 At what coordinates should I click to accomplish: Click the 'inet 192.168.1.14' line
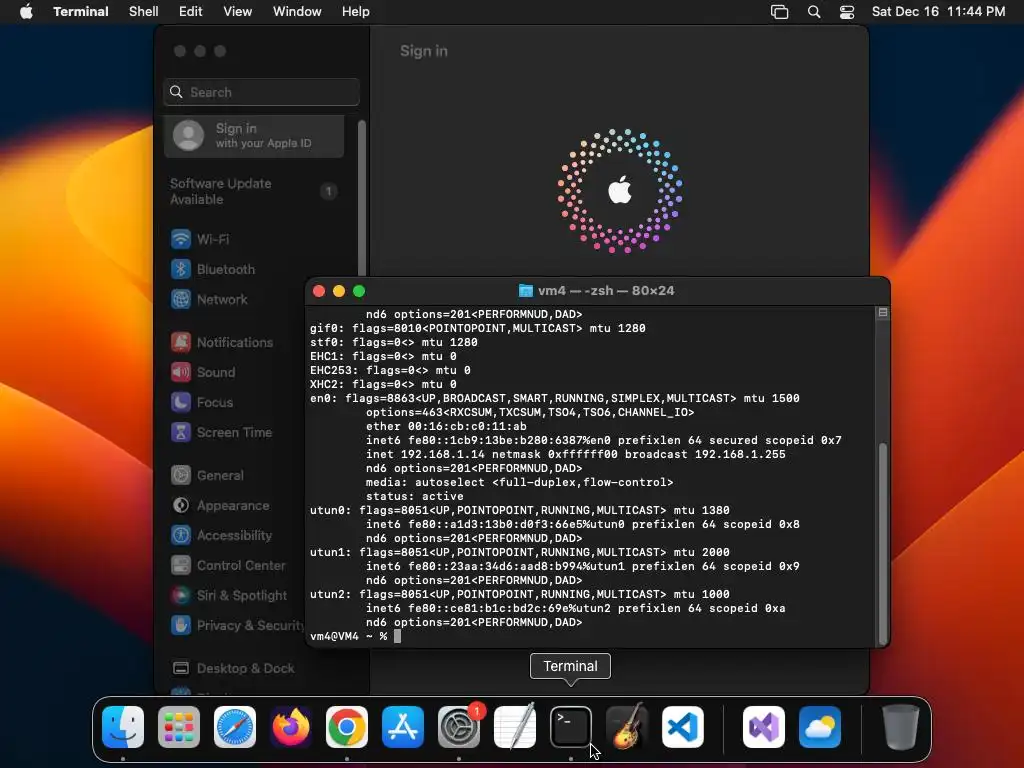pyautogui.click(x=575, y=455)
